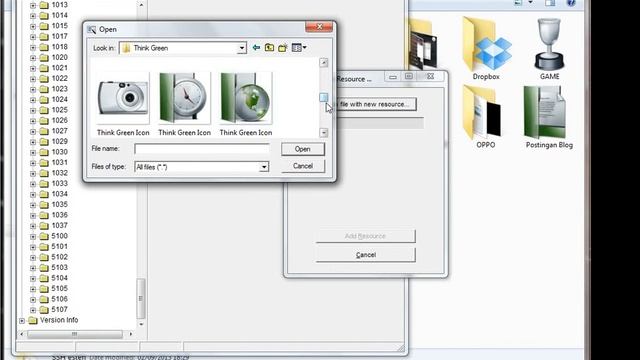Click the Open button in the dialog
Image resolution: width=640 pixels, height=360 pixels.
303,149
